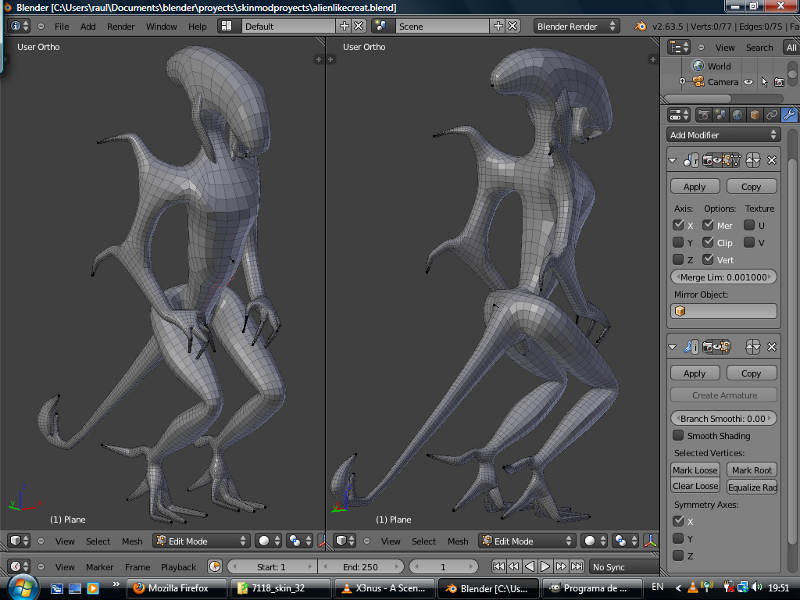Open the No Sync dropdown
The image size is (800, 600).
[624, 566]
